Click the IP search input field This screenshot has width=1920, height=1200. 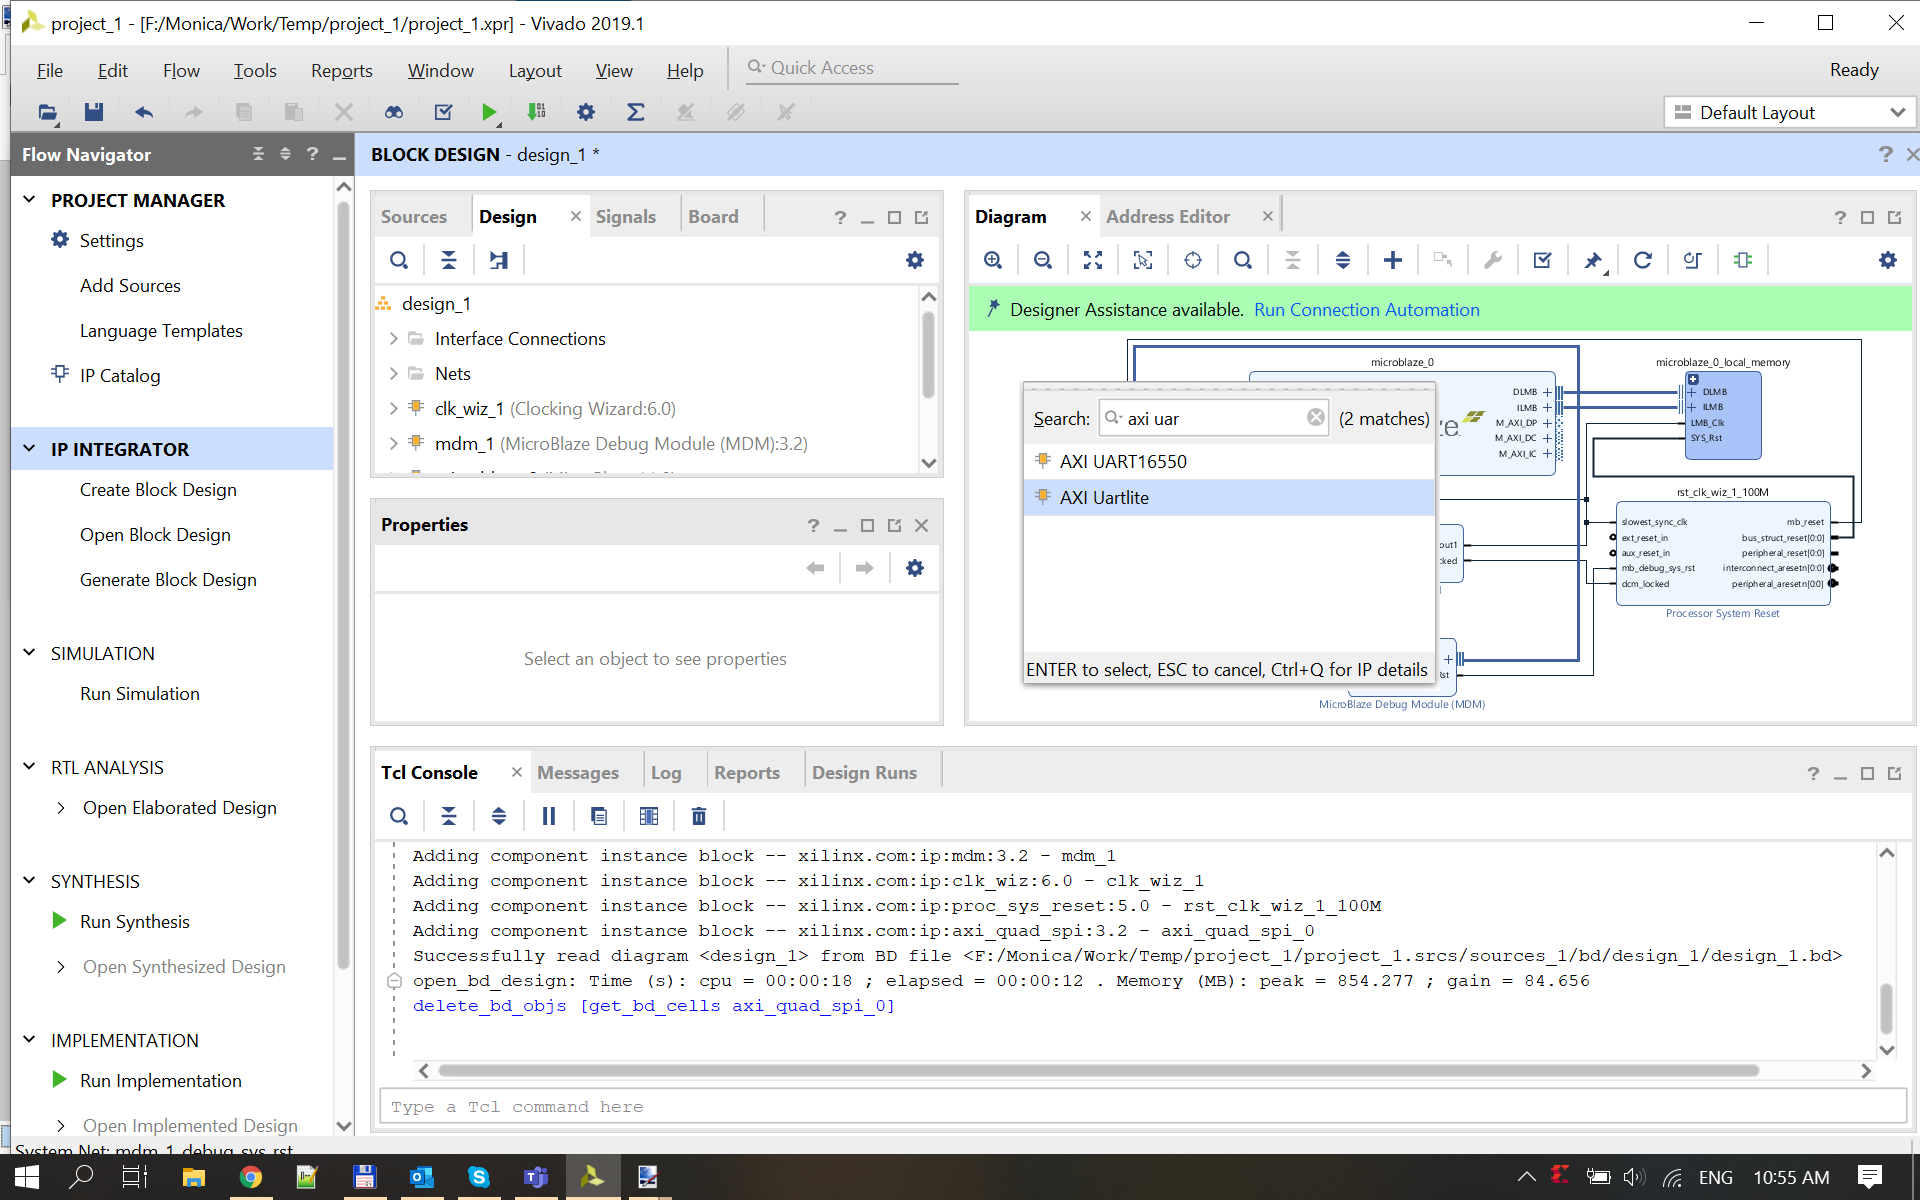click(1214, 418)
